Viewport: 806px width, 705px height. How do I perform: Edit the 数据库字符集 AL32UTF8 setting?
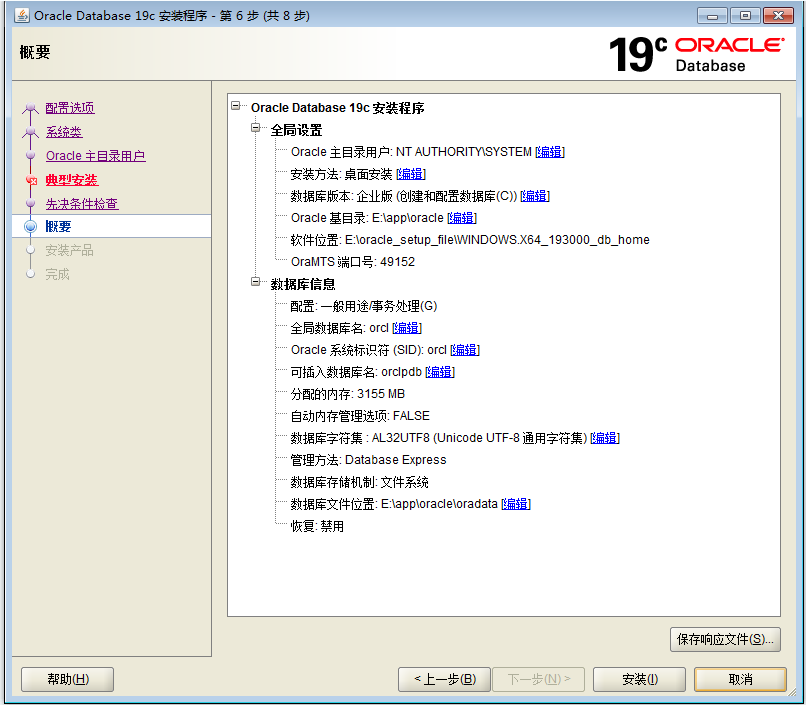[x=605, y=438]
